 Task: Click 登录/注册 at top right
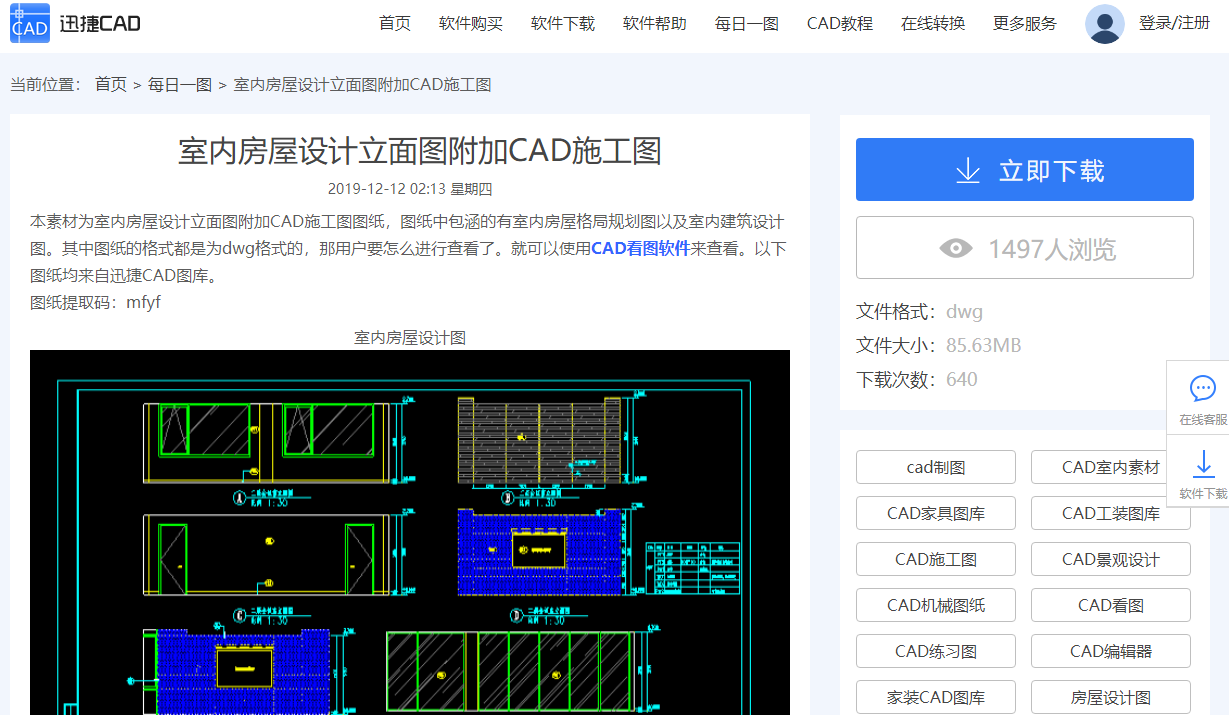point(1175,23)
